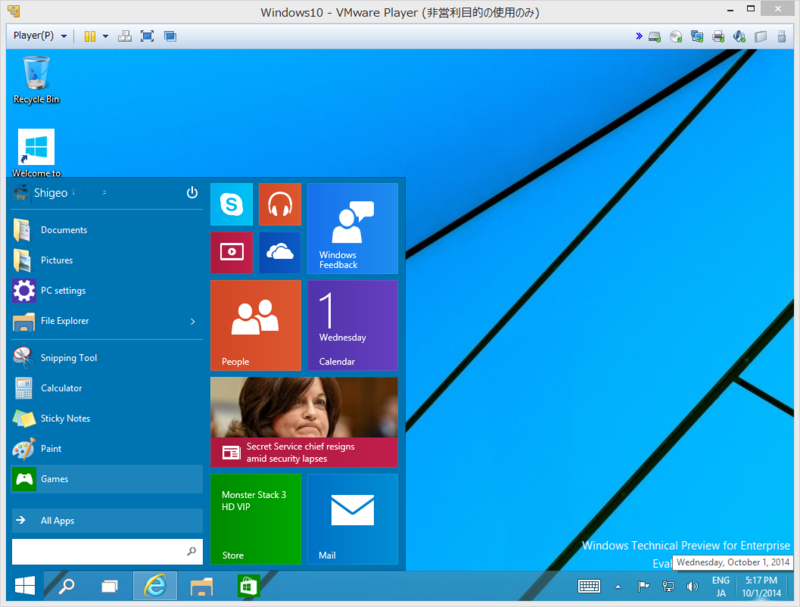Open the network tray icon
This screenshot has height=607, width=800.
[x=668, y=587]
